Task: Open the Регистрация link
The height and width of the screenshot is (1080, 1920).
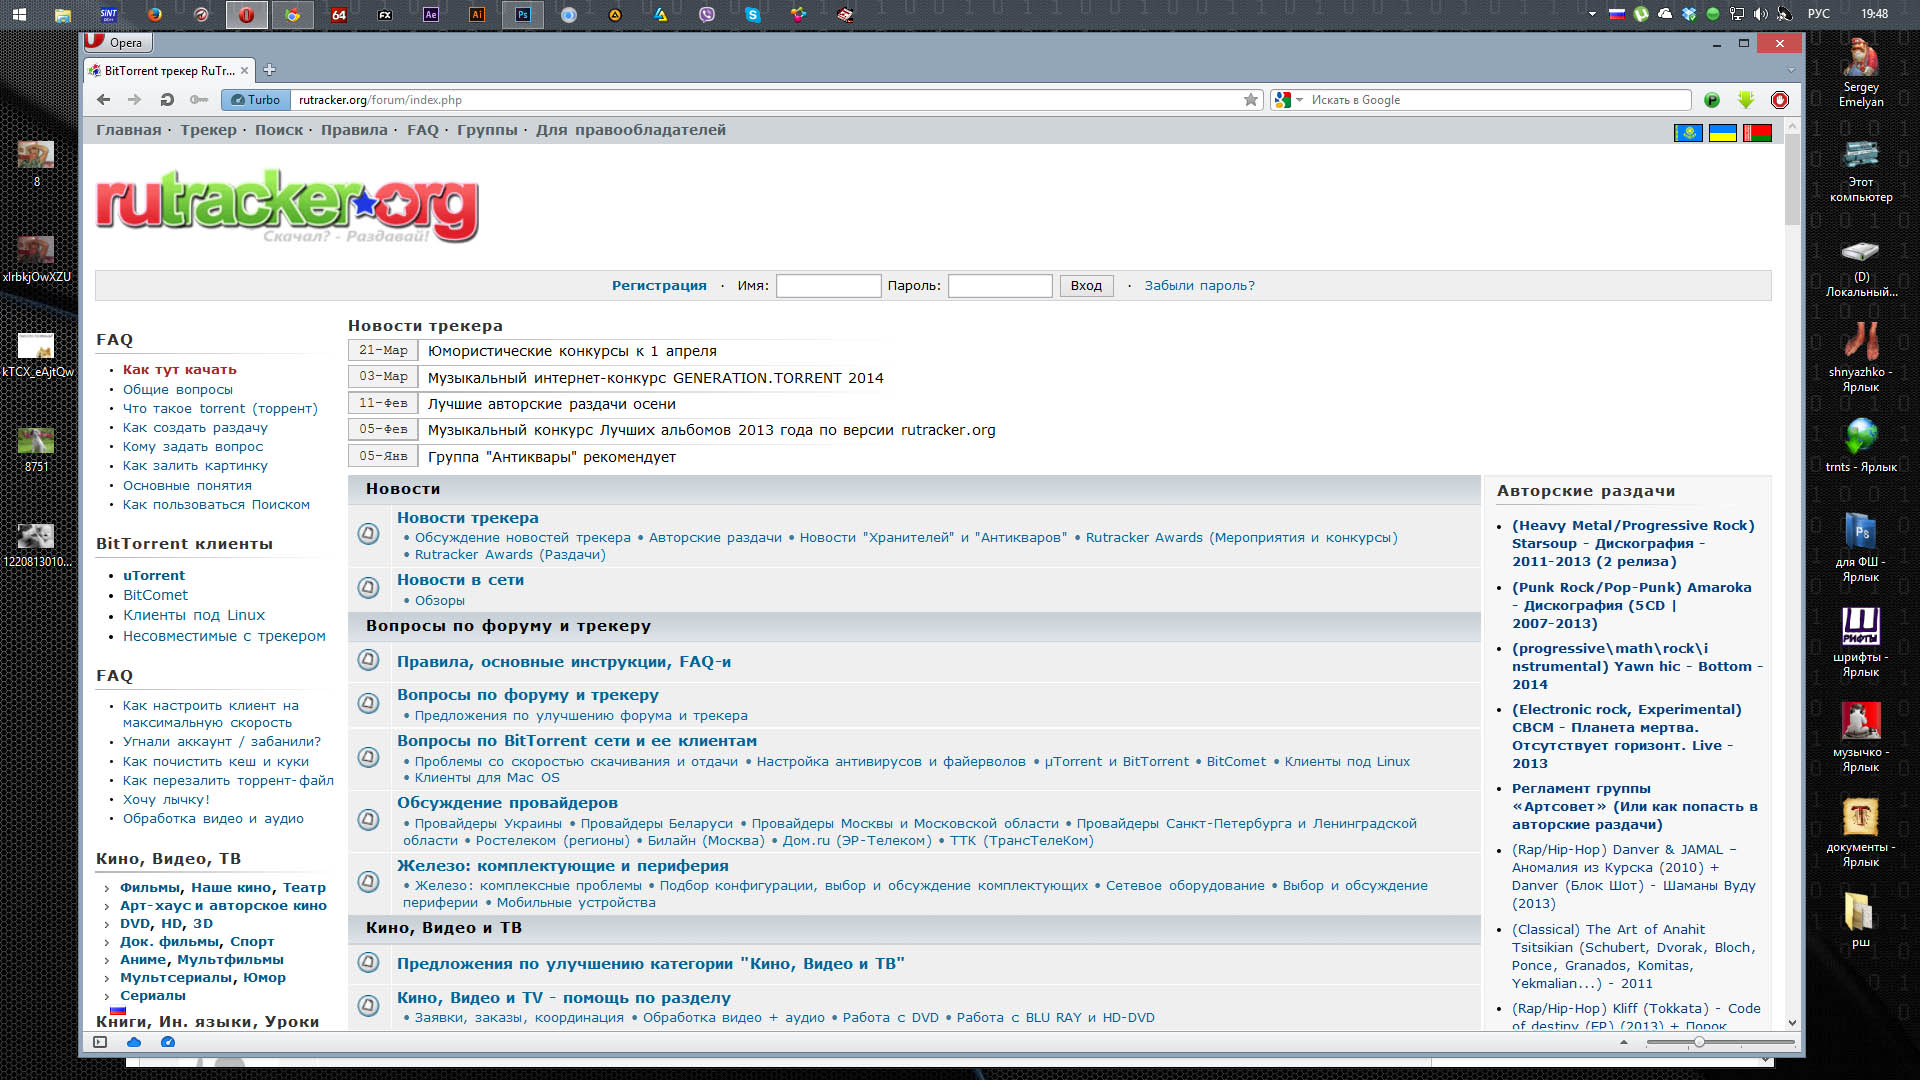Action: [x=659, y=286]
